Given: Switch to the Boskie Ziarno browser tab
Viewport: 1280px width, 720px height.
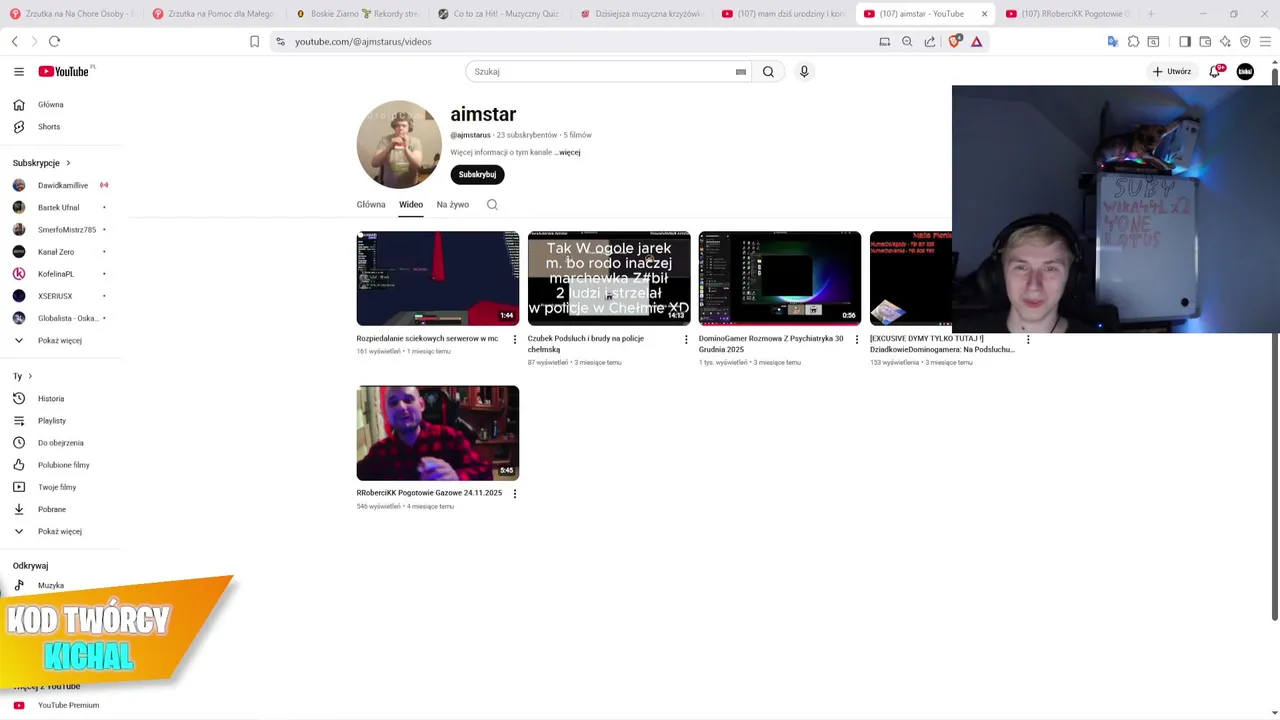Looking at the screenshot, I should point(357,14).
